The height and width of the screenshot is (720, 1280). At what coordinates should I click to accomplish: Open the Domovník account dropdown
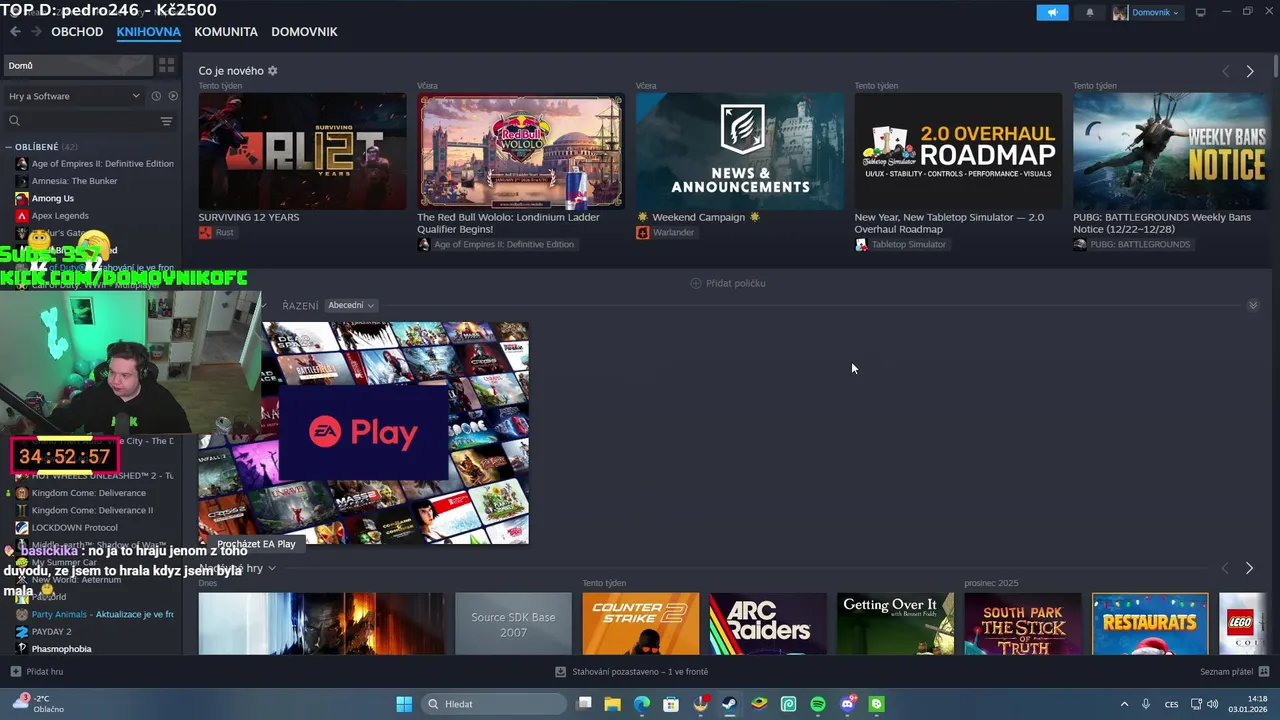coord(1146,12)
